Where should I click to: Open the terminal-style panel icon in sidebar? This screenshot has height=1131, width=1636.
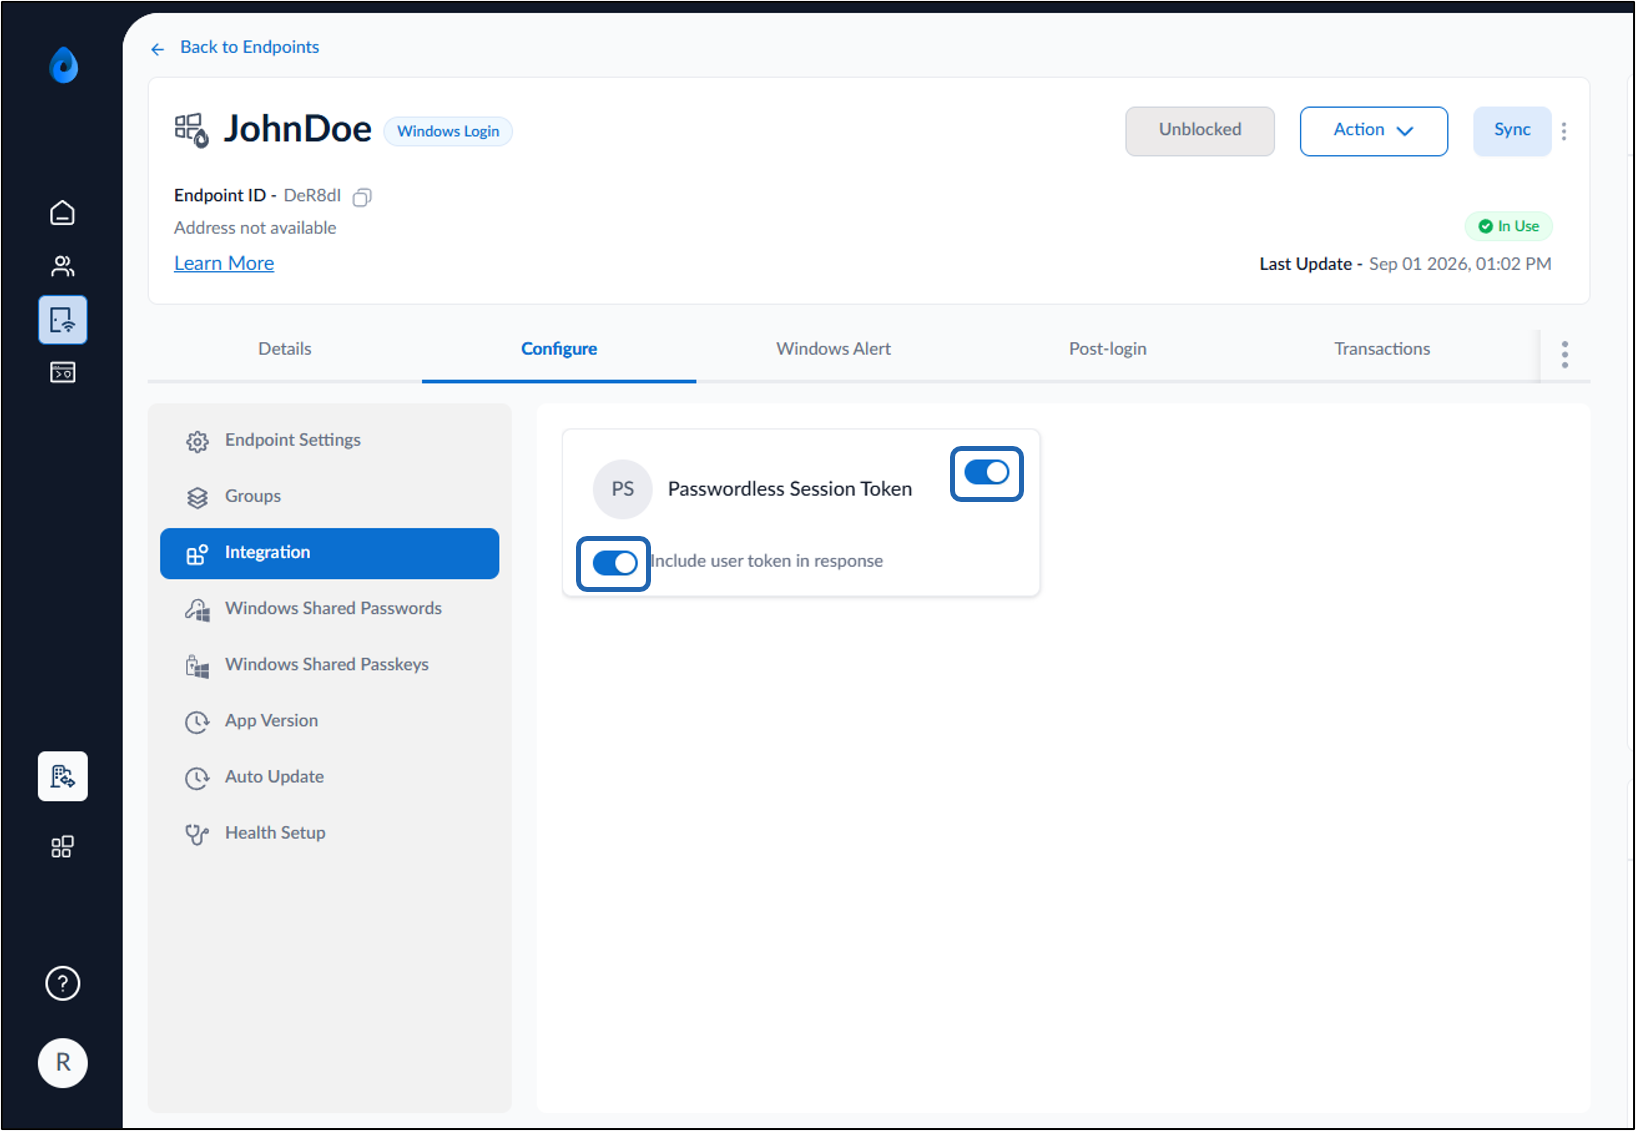(62, 372)
